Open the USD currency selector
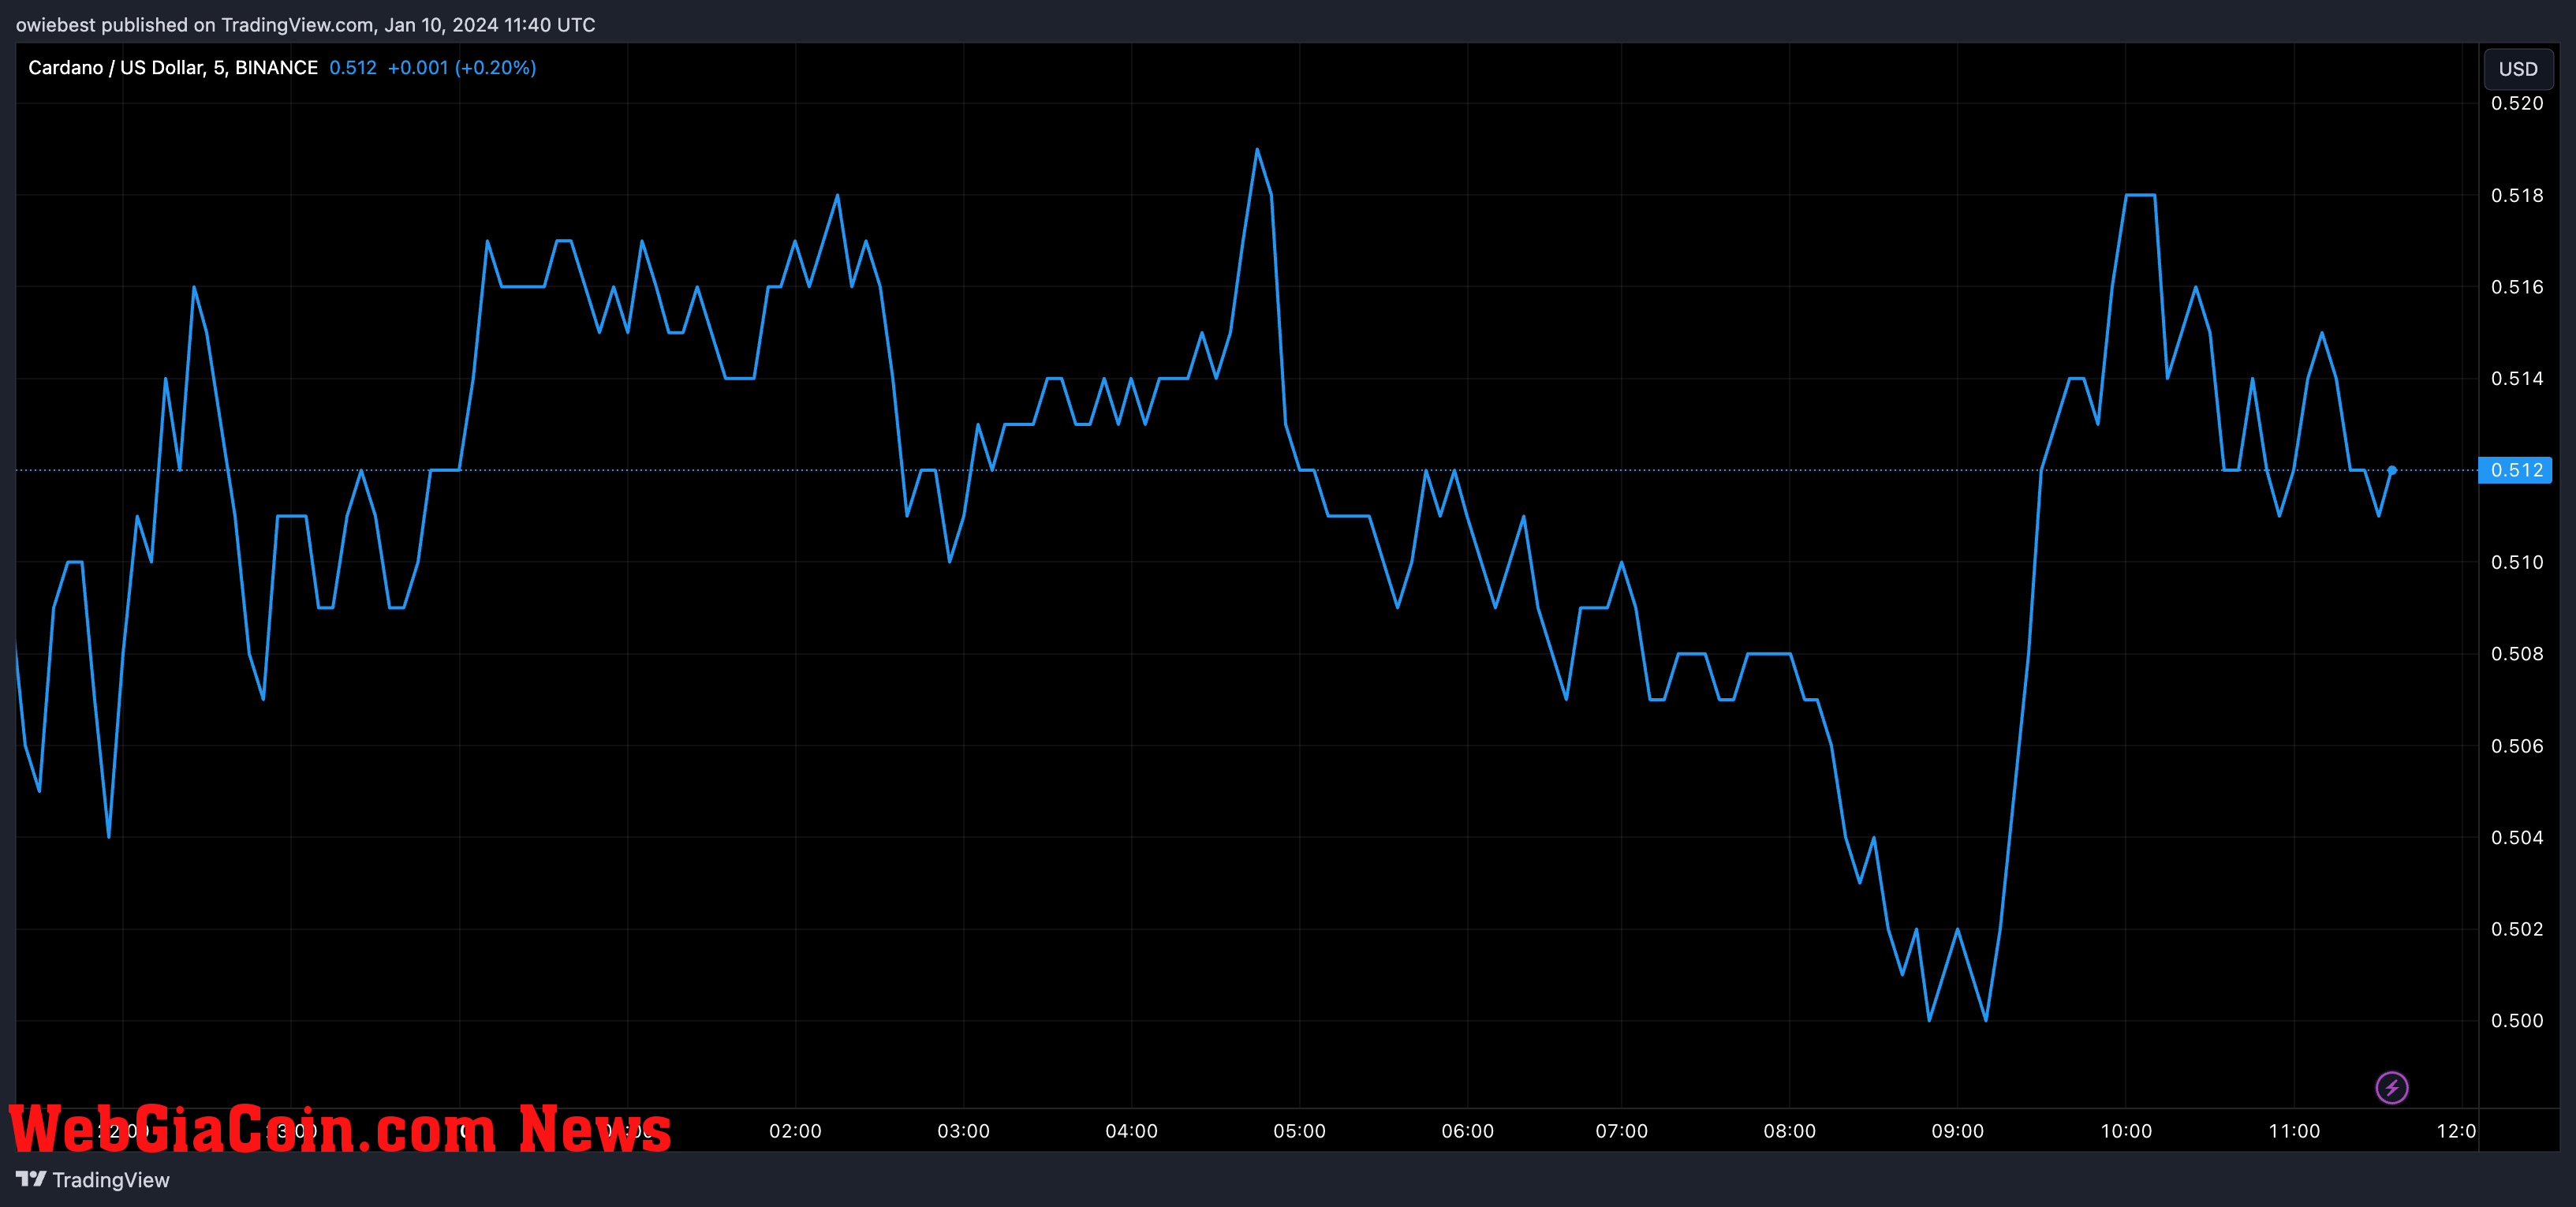Screen dimensions: 2576x1207 (x=2517, y=69)
